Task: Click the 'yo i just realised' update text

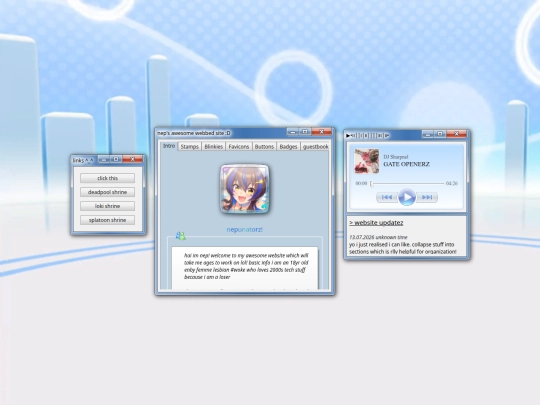Action: coord(402,248)
